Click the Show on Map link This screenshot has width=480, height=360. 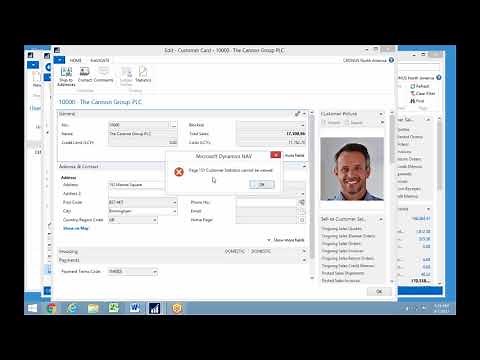(76, 228)
